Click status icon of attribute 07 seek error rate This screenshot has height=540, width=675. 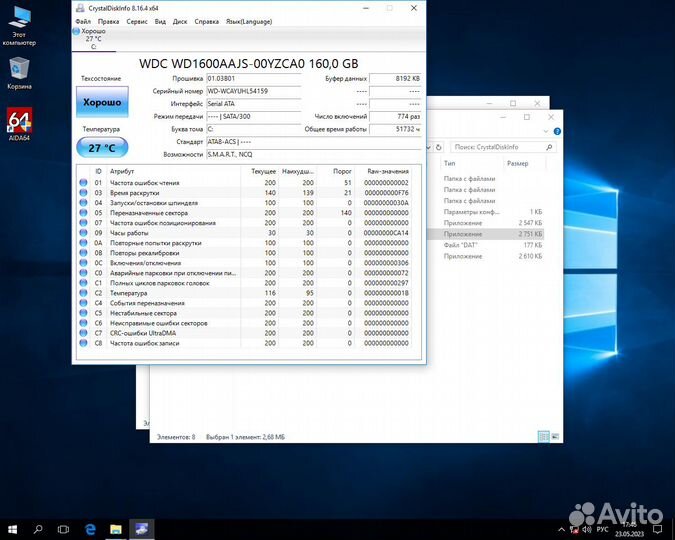click(84, 223)
